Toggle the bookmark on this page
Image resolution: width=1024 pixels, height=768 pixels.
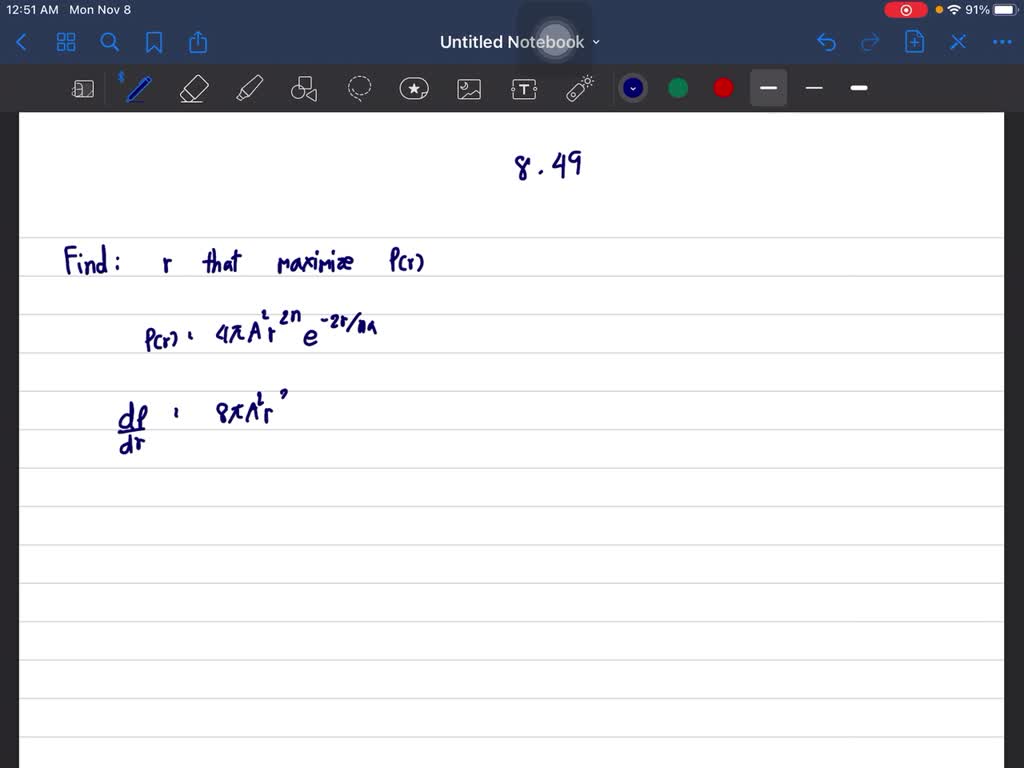click(x=154, y=42)
